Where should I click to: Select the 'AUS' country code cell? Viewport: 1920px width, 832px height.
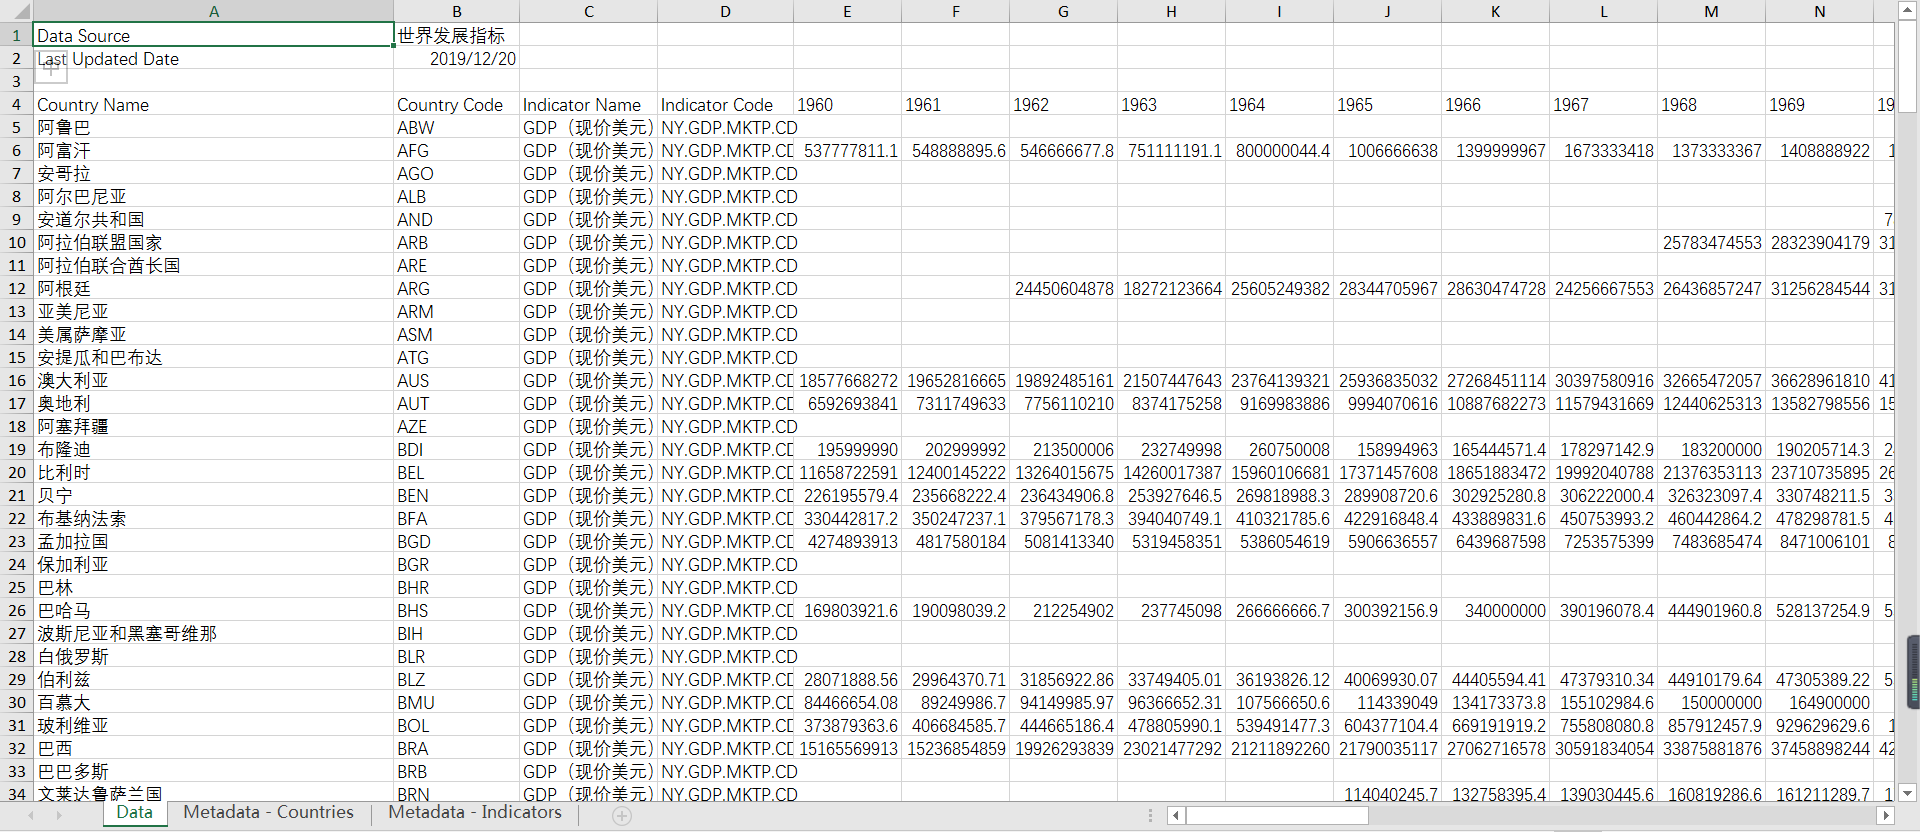[457, 381]
